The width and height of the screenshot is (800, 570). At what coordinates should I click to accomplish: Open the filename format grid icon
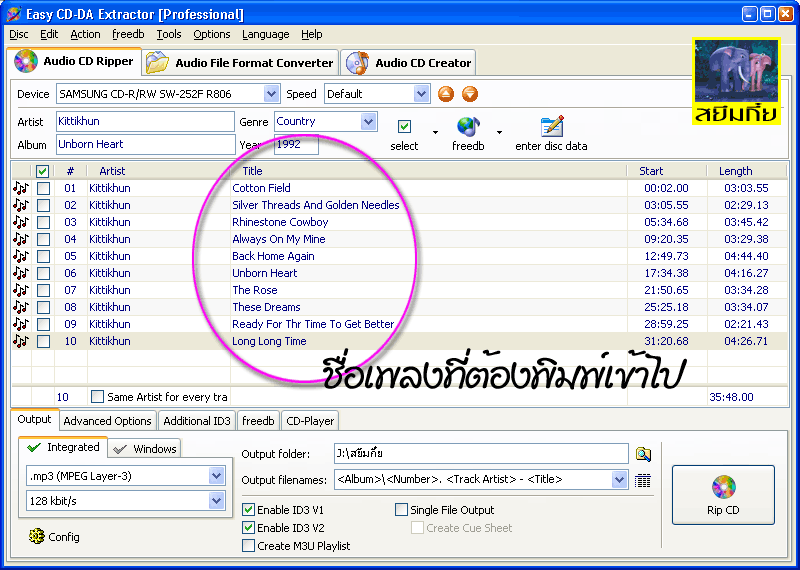click(643, 480)
